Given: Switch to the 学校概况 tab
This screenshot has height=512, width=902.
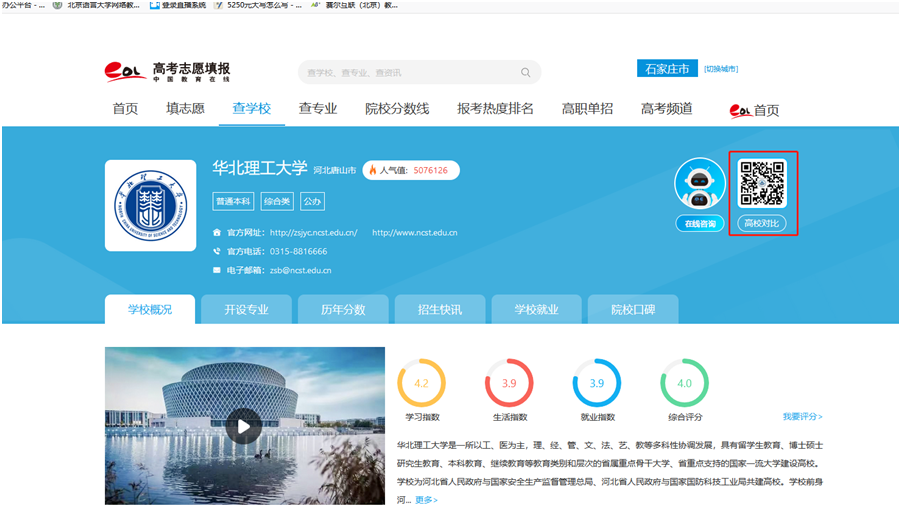Looking at the screenshot, I should point(150,310).
